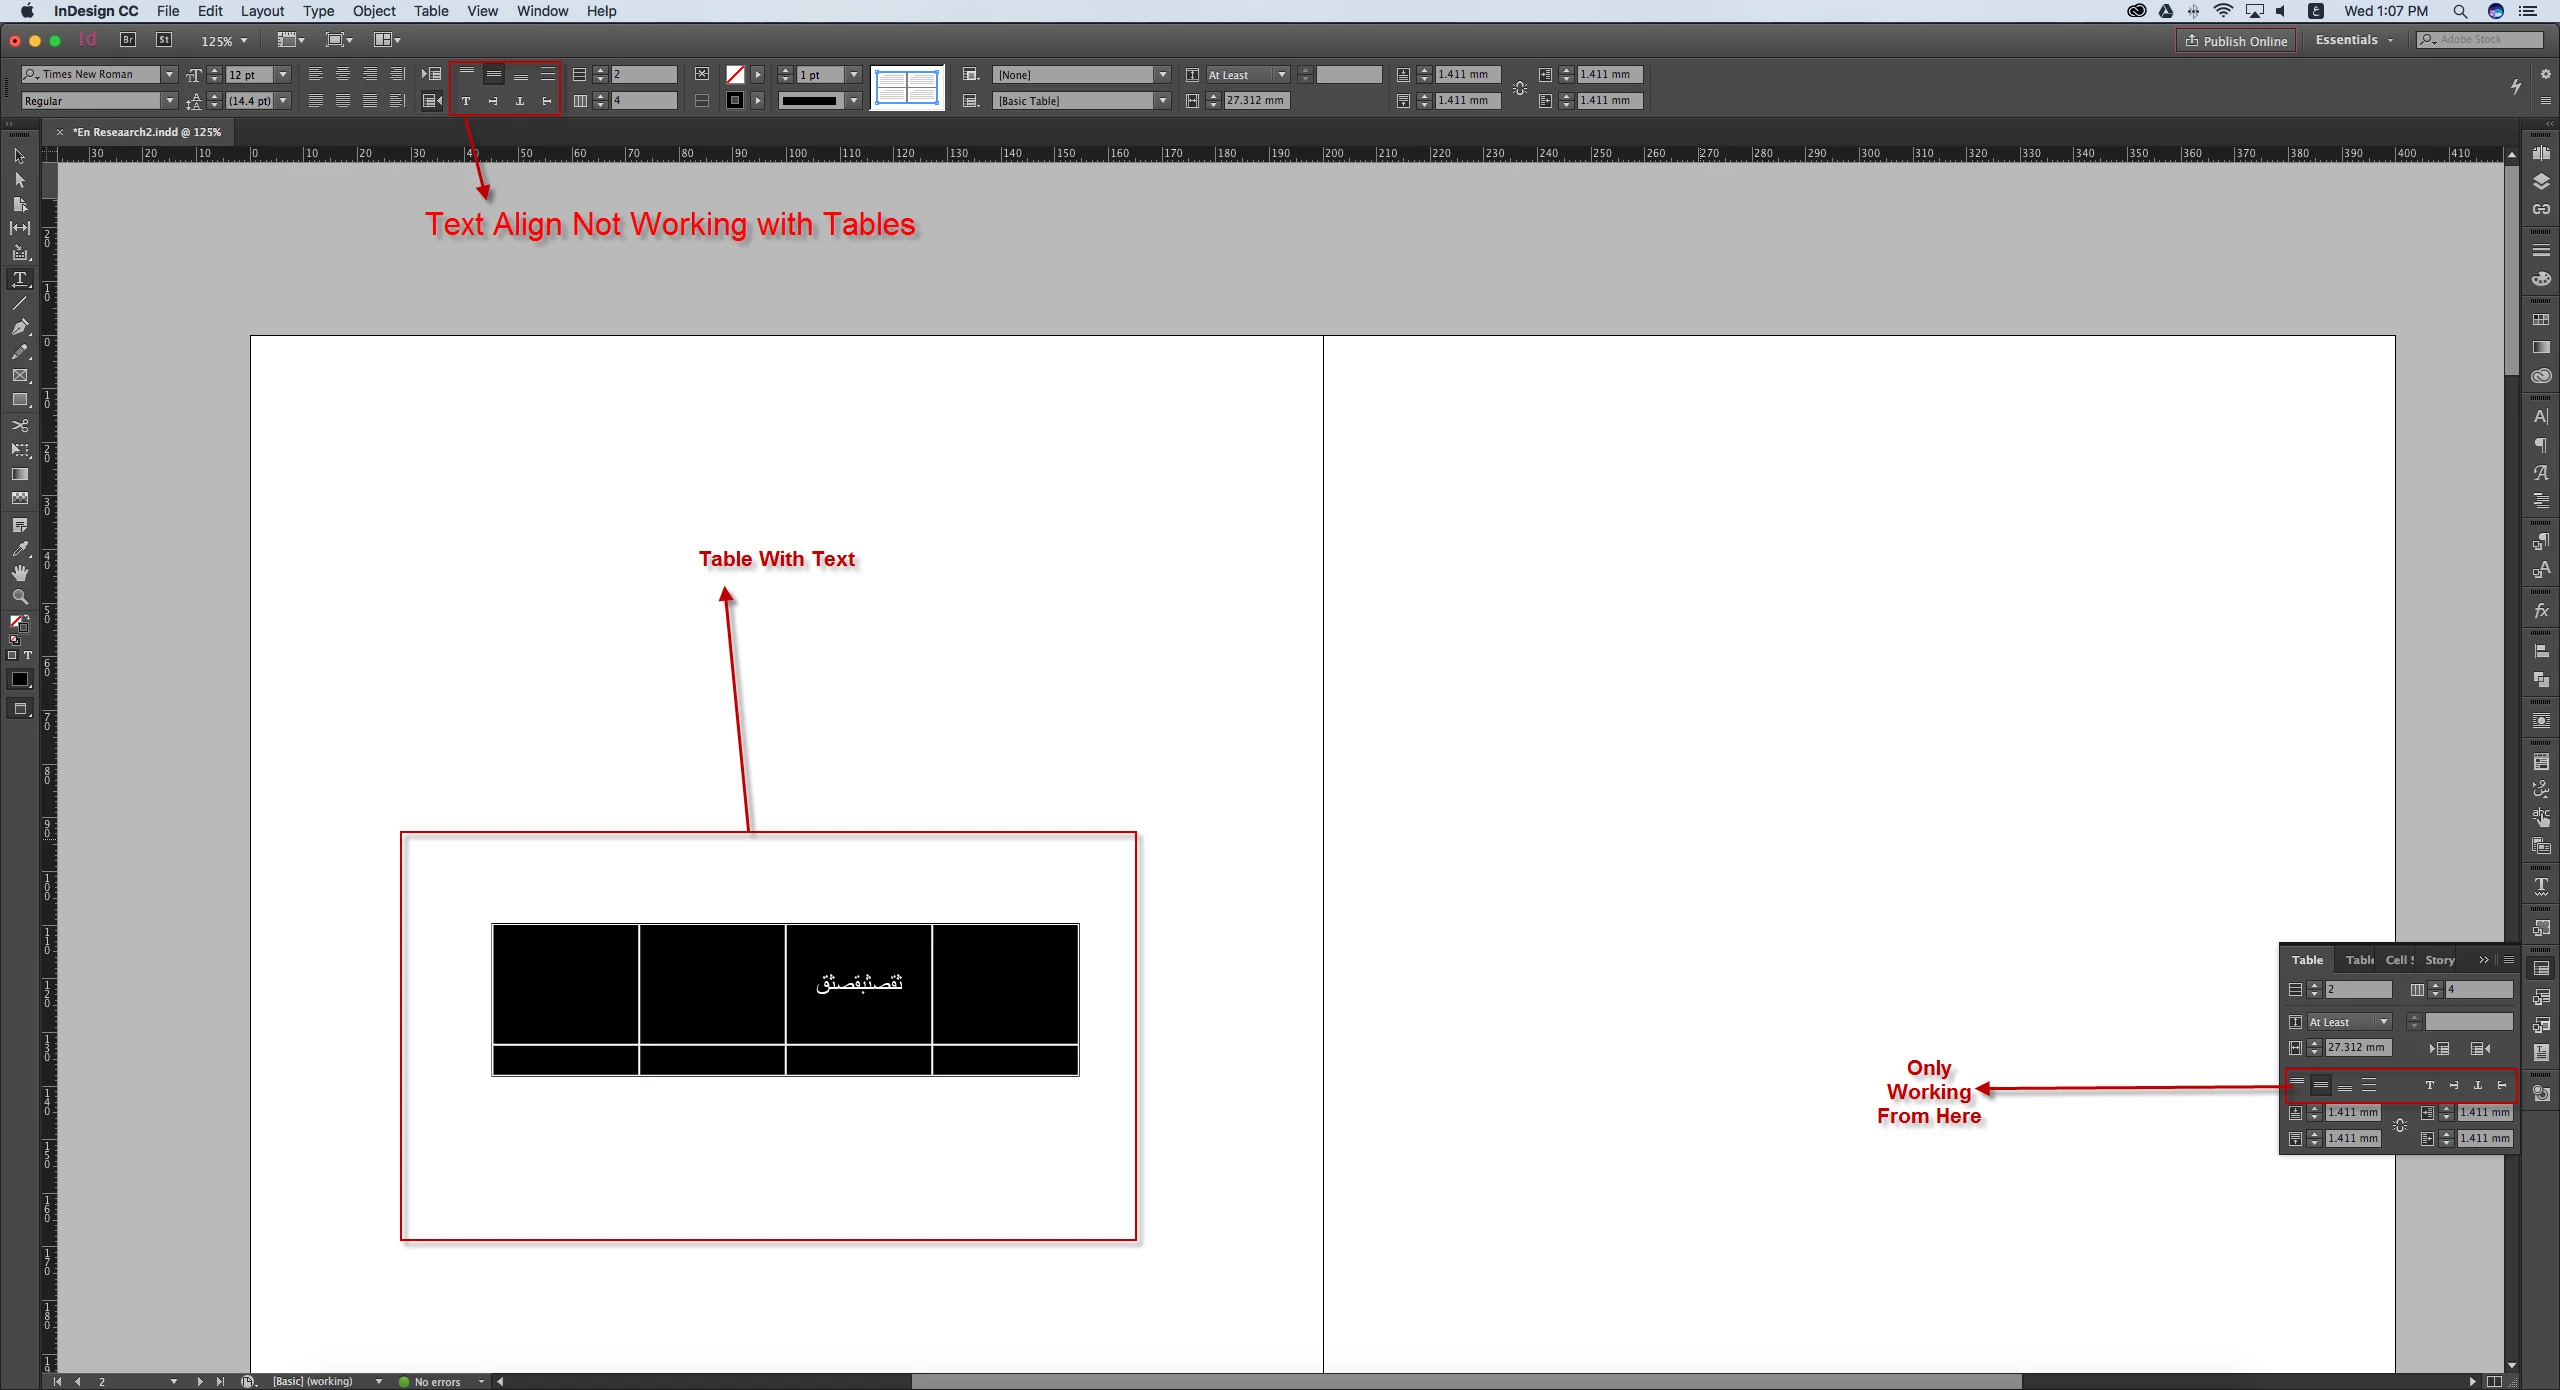Click the column width 27.312 mm field in Table panel

(x=2358, y=1047)
